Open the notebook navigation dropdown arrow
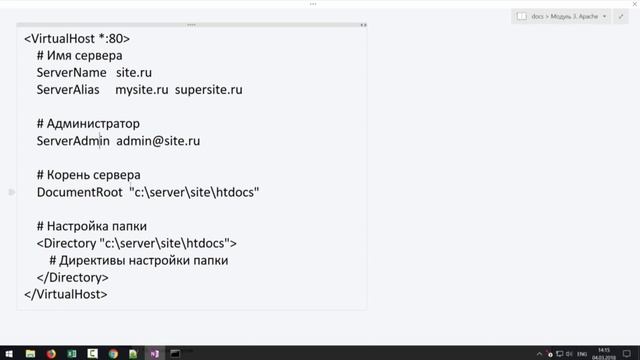The width and height of the screenshot is (640, 360). coord(604,16)
